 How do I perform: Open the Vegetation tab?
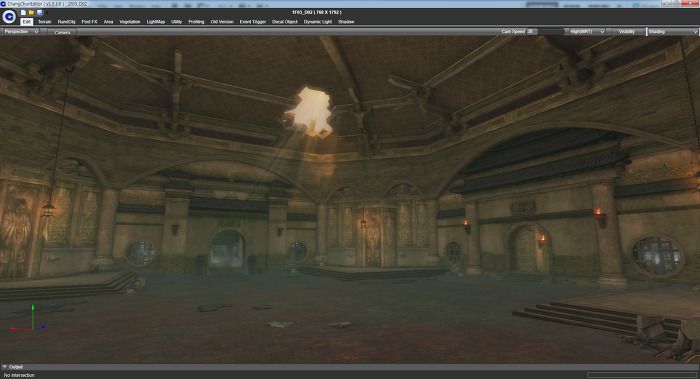[x=130, y=21]
